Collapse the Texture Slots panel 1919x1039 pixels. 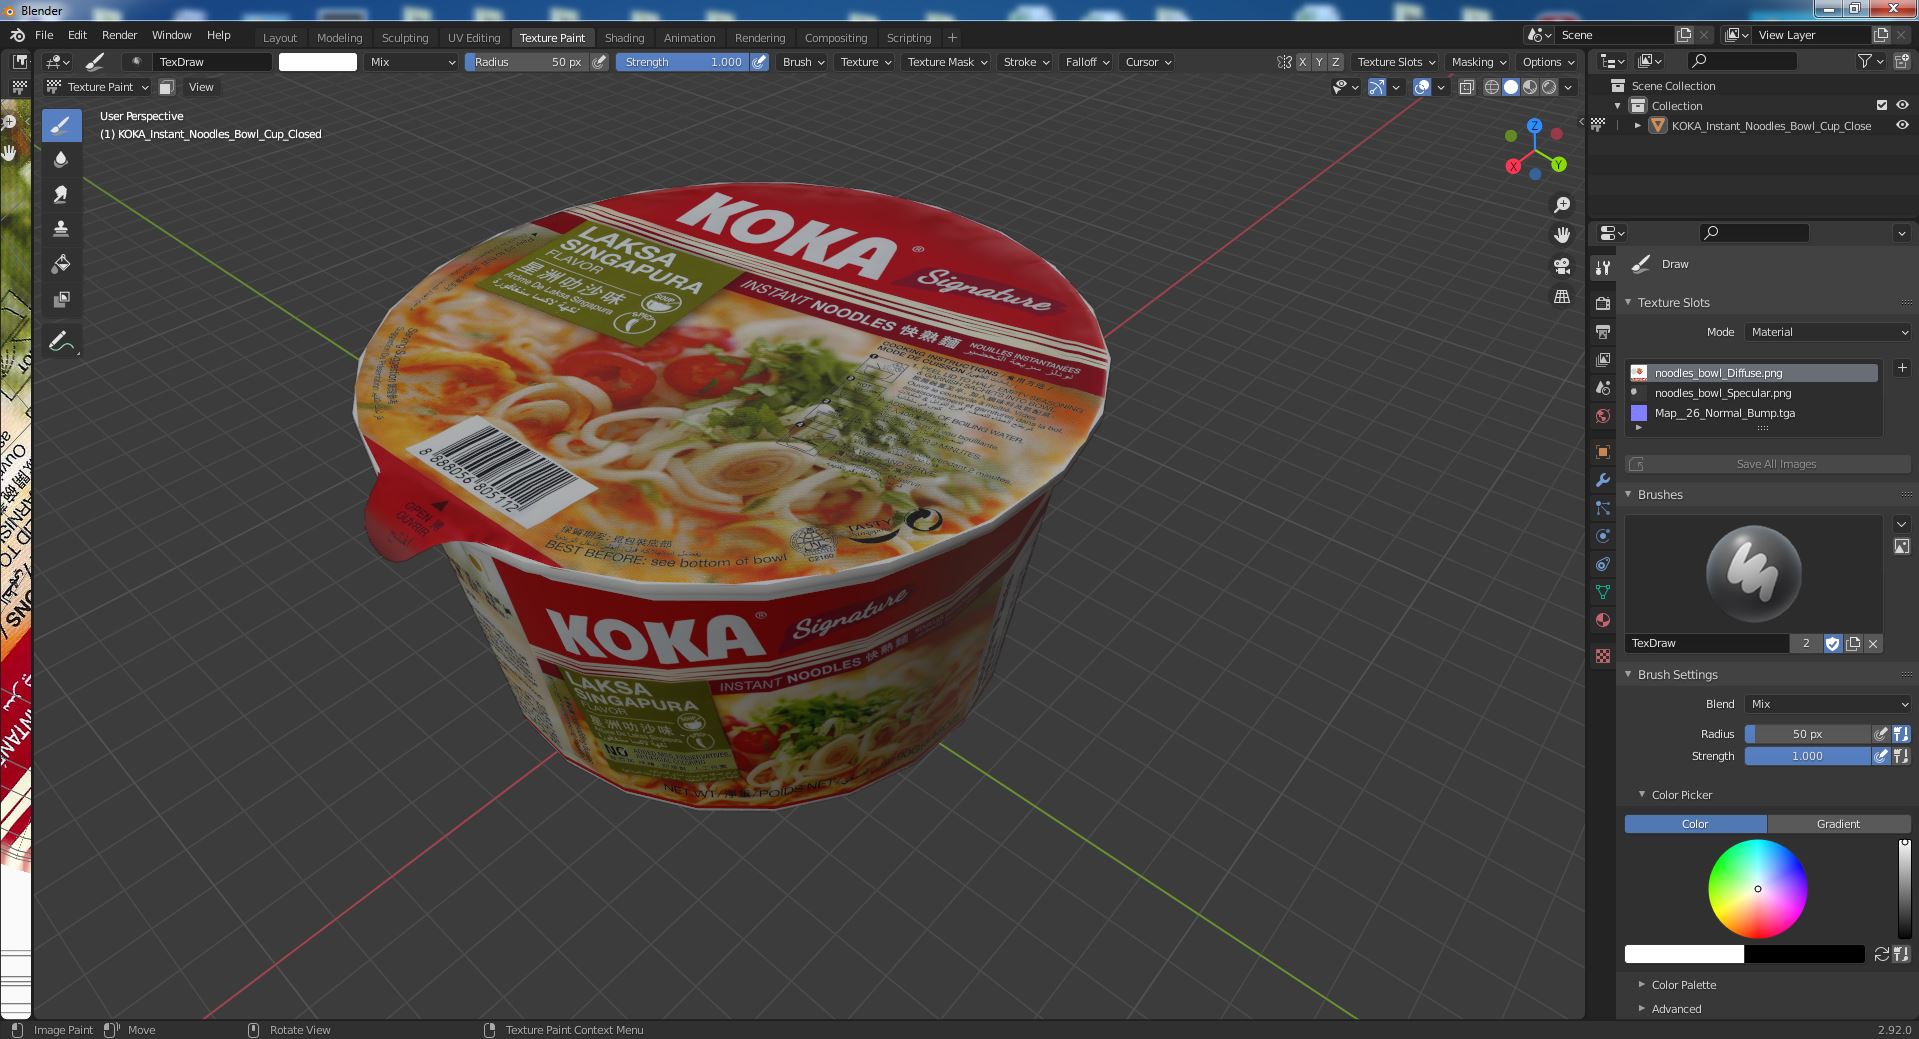[1628, 302]
